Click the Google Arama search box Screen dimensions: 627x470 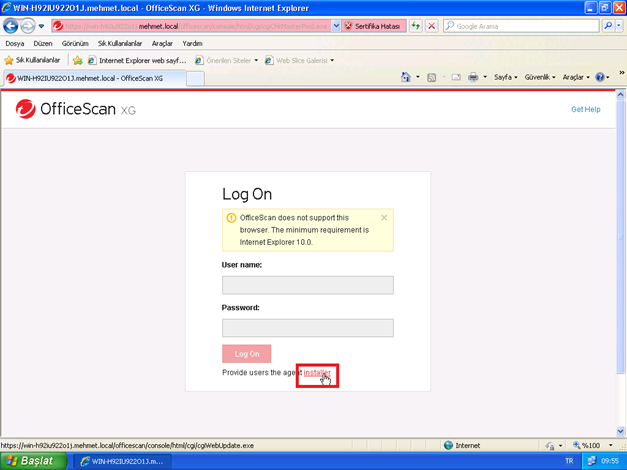(521, 26)
